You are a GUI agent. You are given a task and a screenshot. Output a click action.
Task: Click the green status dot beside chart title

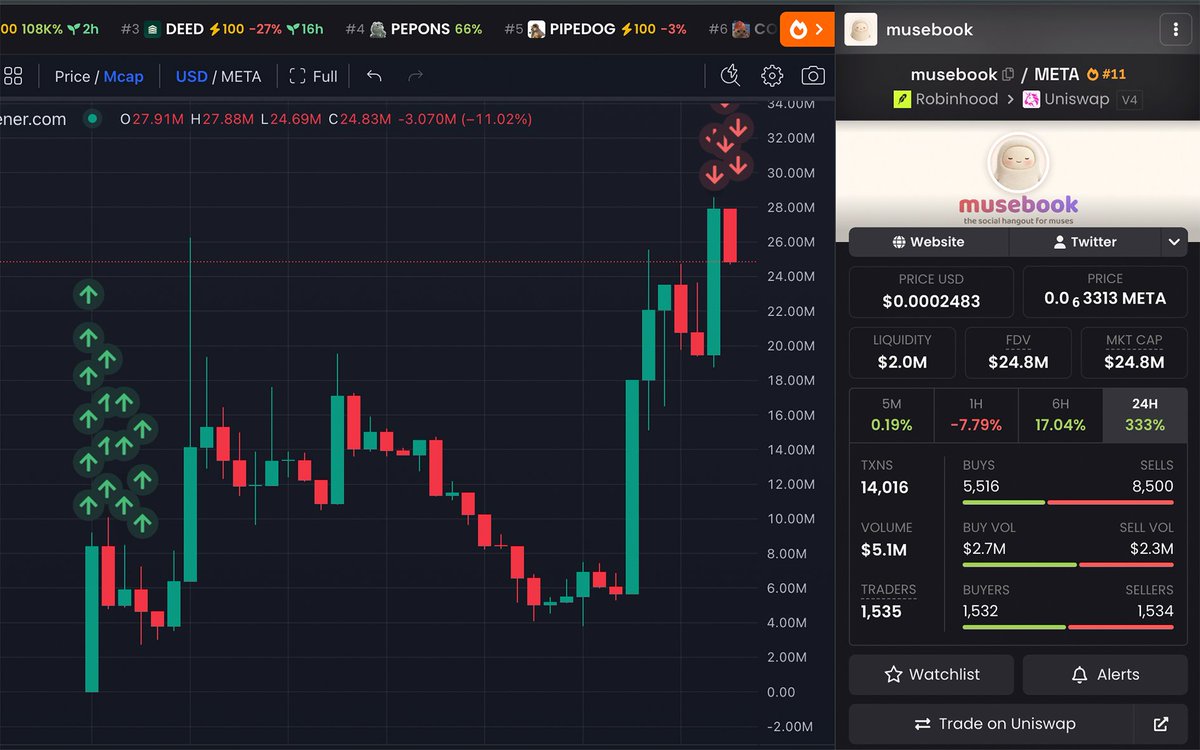coord(93,119)
